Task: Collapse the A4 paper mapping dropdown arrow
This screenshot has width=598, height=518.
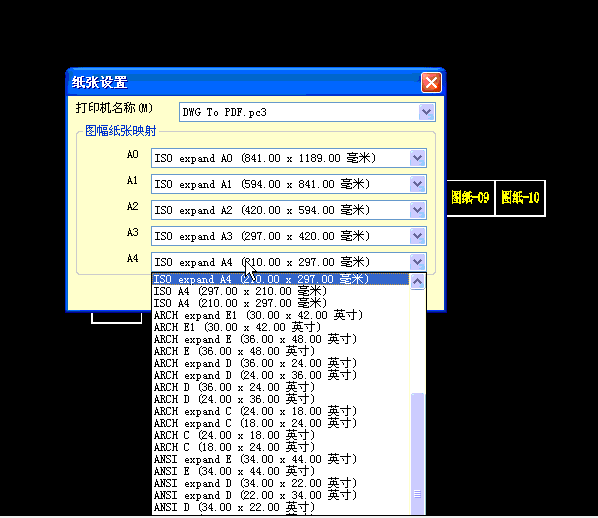Action: 418,262
